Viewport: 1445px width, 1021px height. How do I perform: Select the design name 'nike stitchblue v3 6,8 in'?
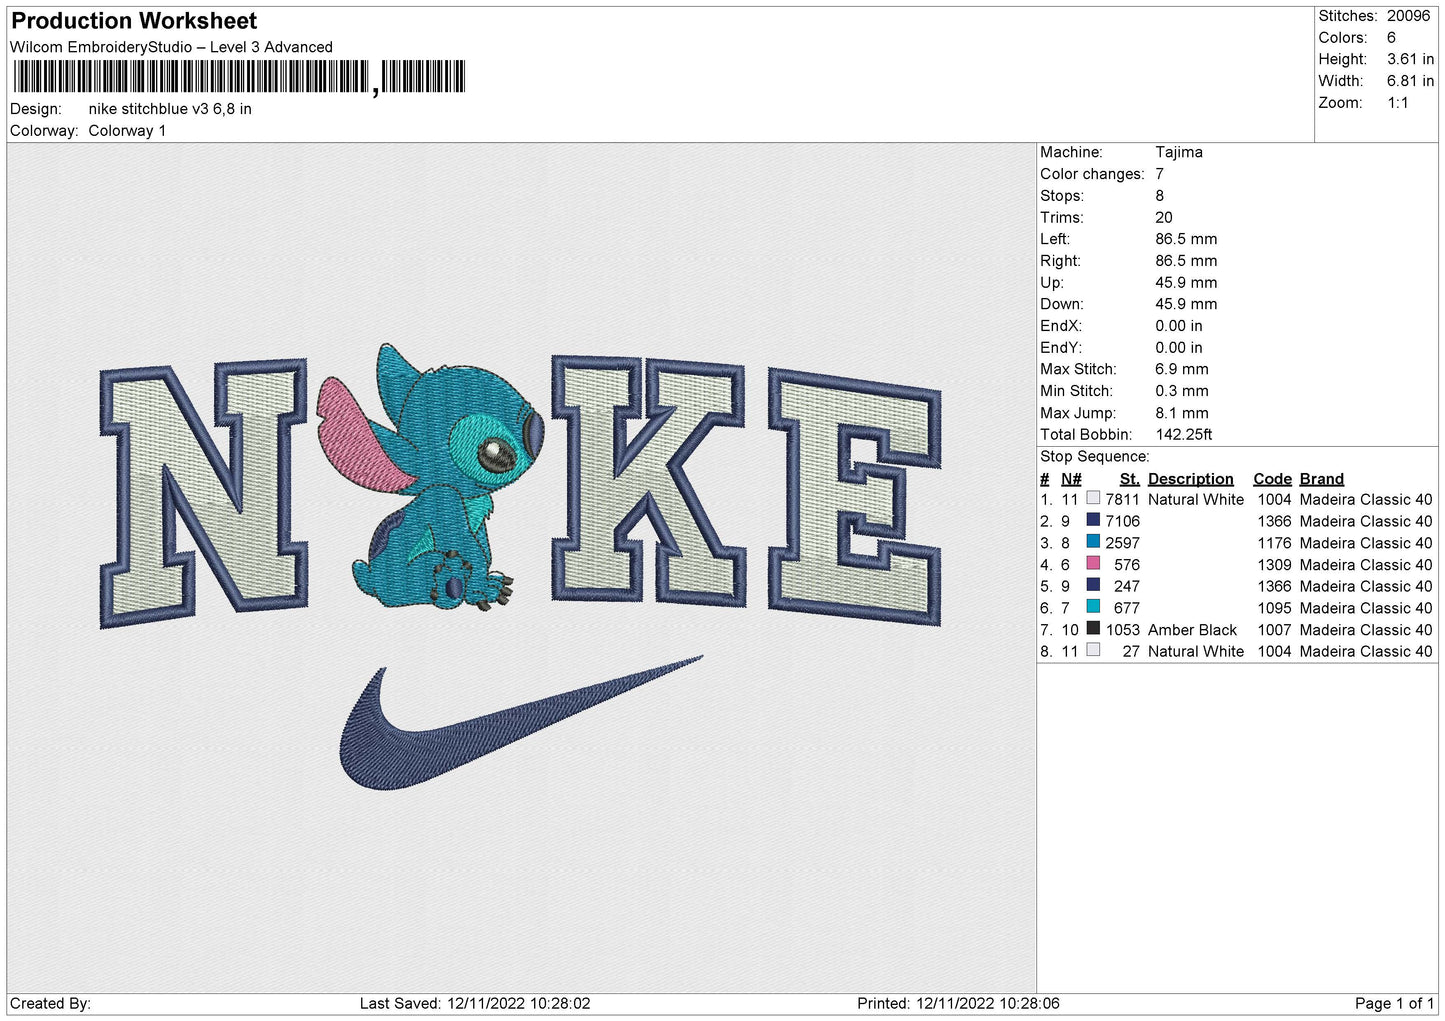point(170,109)
